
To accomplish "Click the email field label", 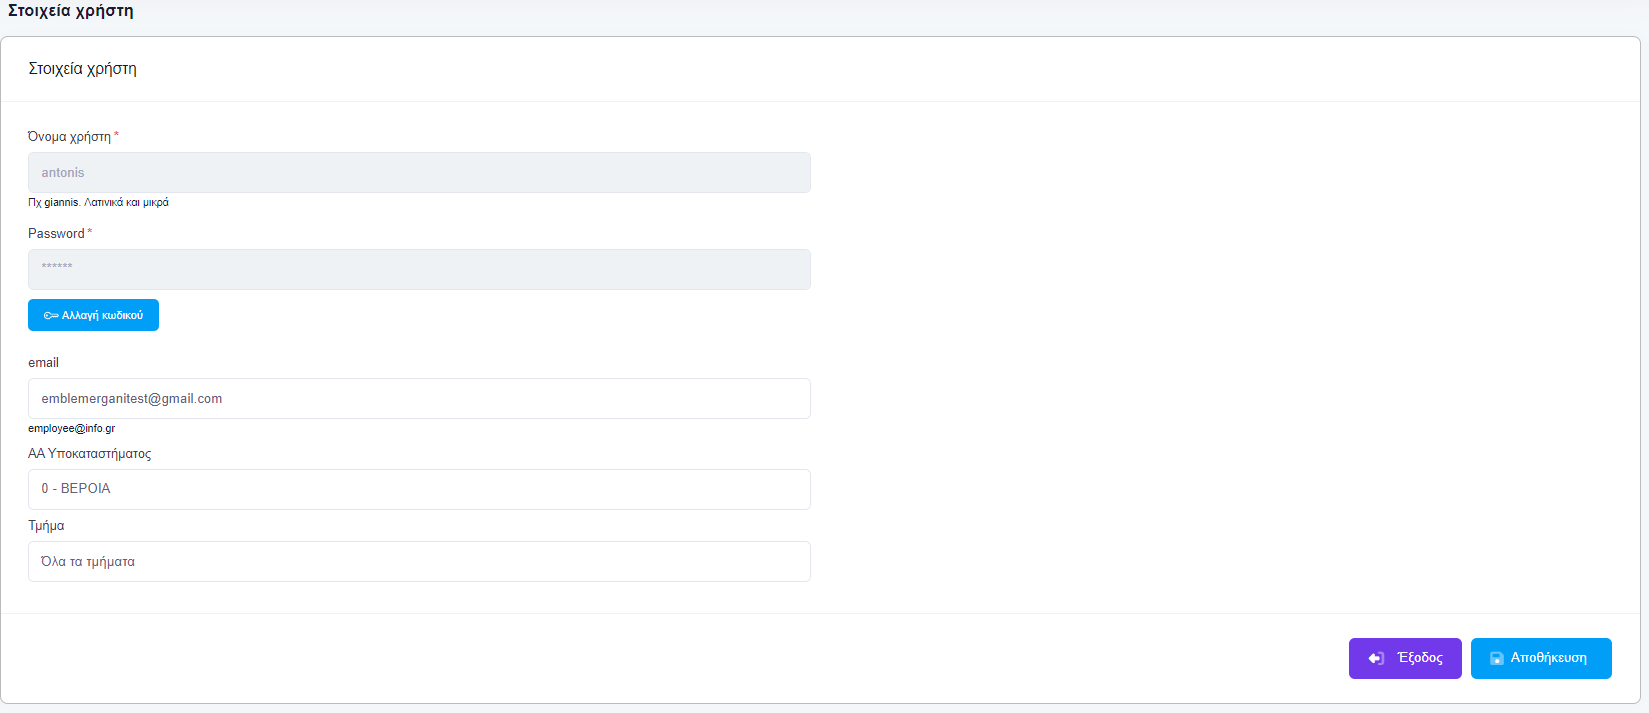I will click(43, 363).
